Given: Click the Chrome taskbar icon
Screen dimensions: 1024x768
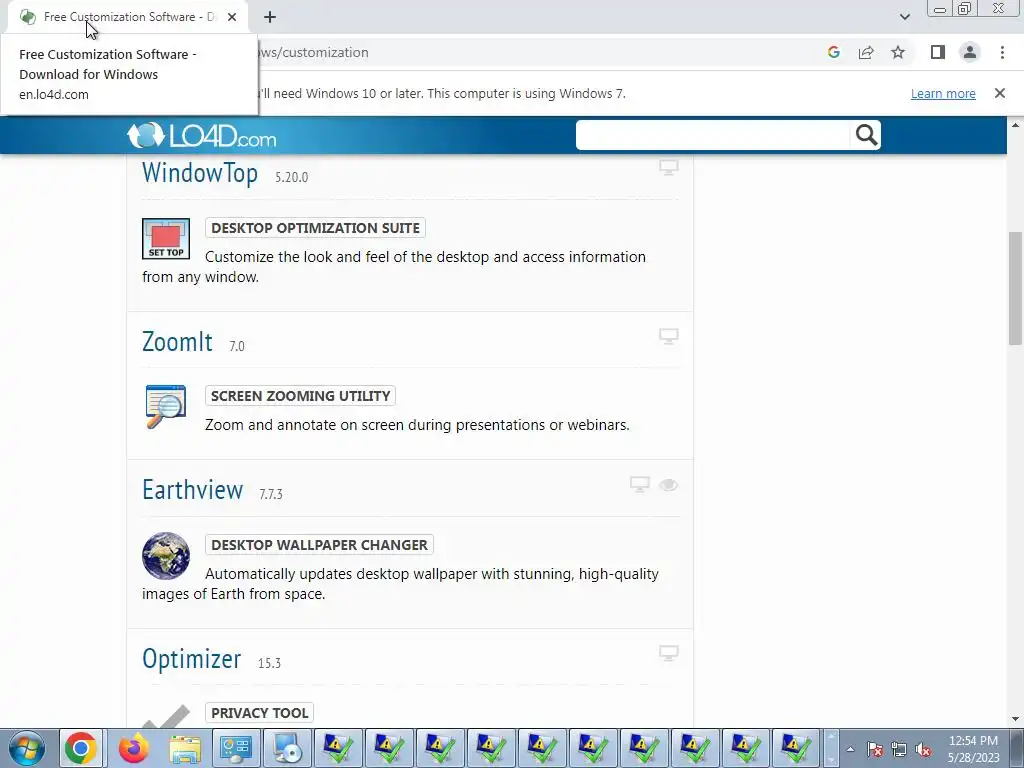Looking at the screenshot, I should [x=81, y=748].
